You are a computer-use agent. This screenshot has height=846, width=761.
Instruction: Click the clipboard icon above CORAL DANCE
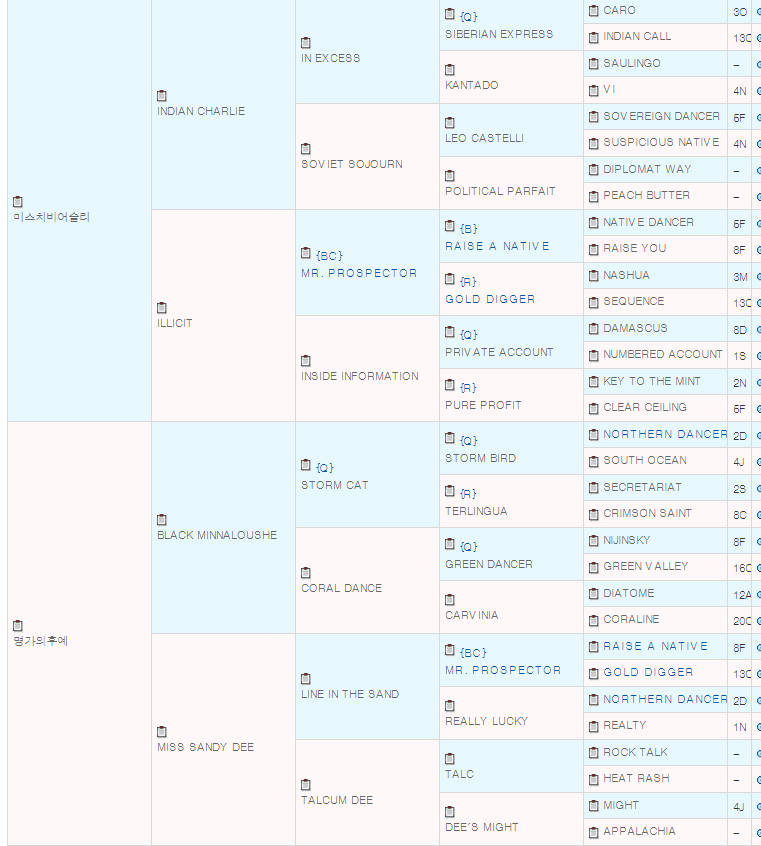click(306, 573)
